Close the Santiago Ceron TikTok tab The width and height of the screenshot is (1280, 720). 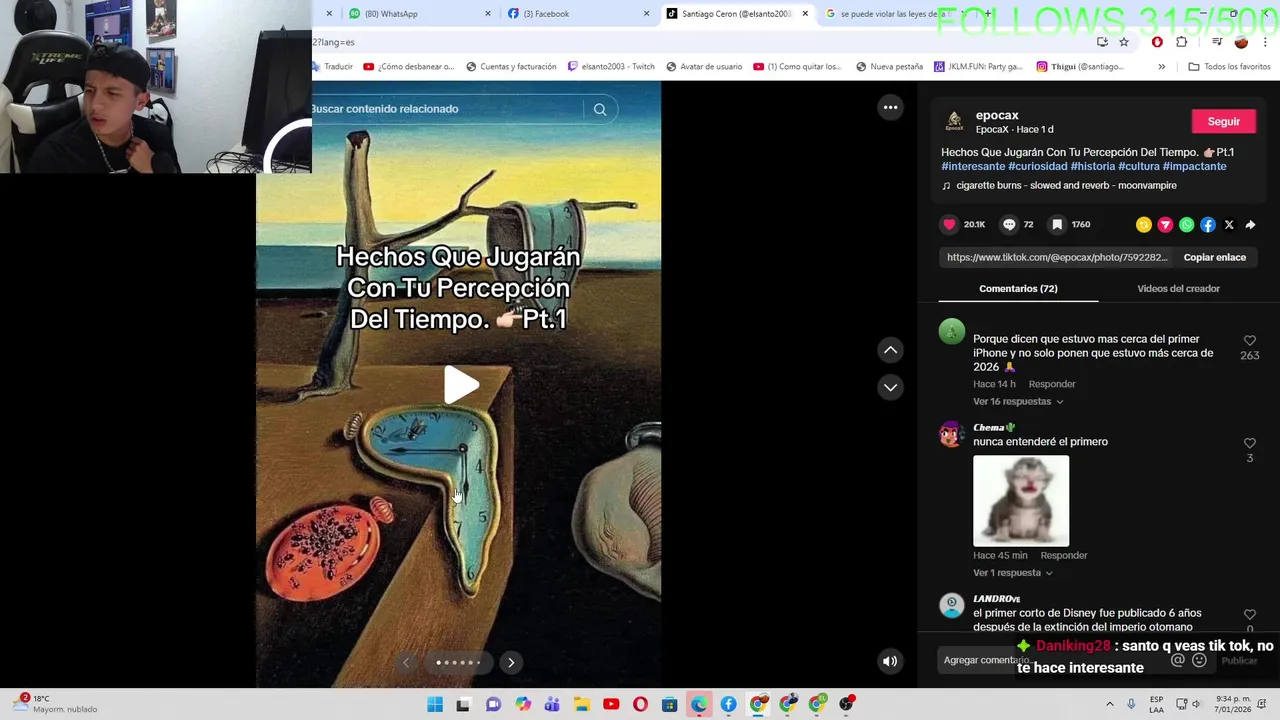tap(805, 14)
